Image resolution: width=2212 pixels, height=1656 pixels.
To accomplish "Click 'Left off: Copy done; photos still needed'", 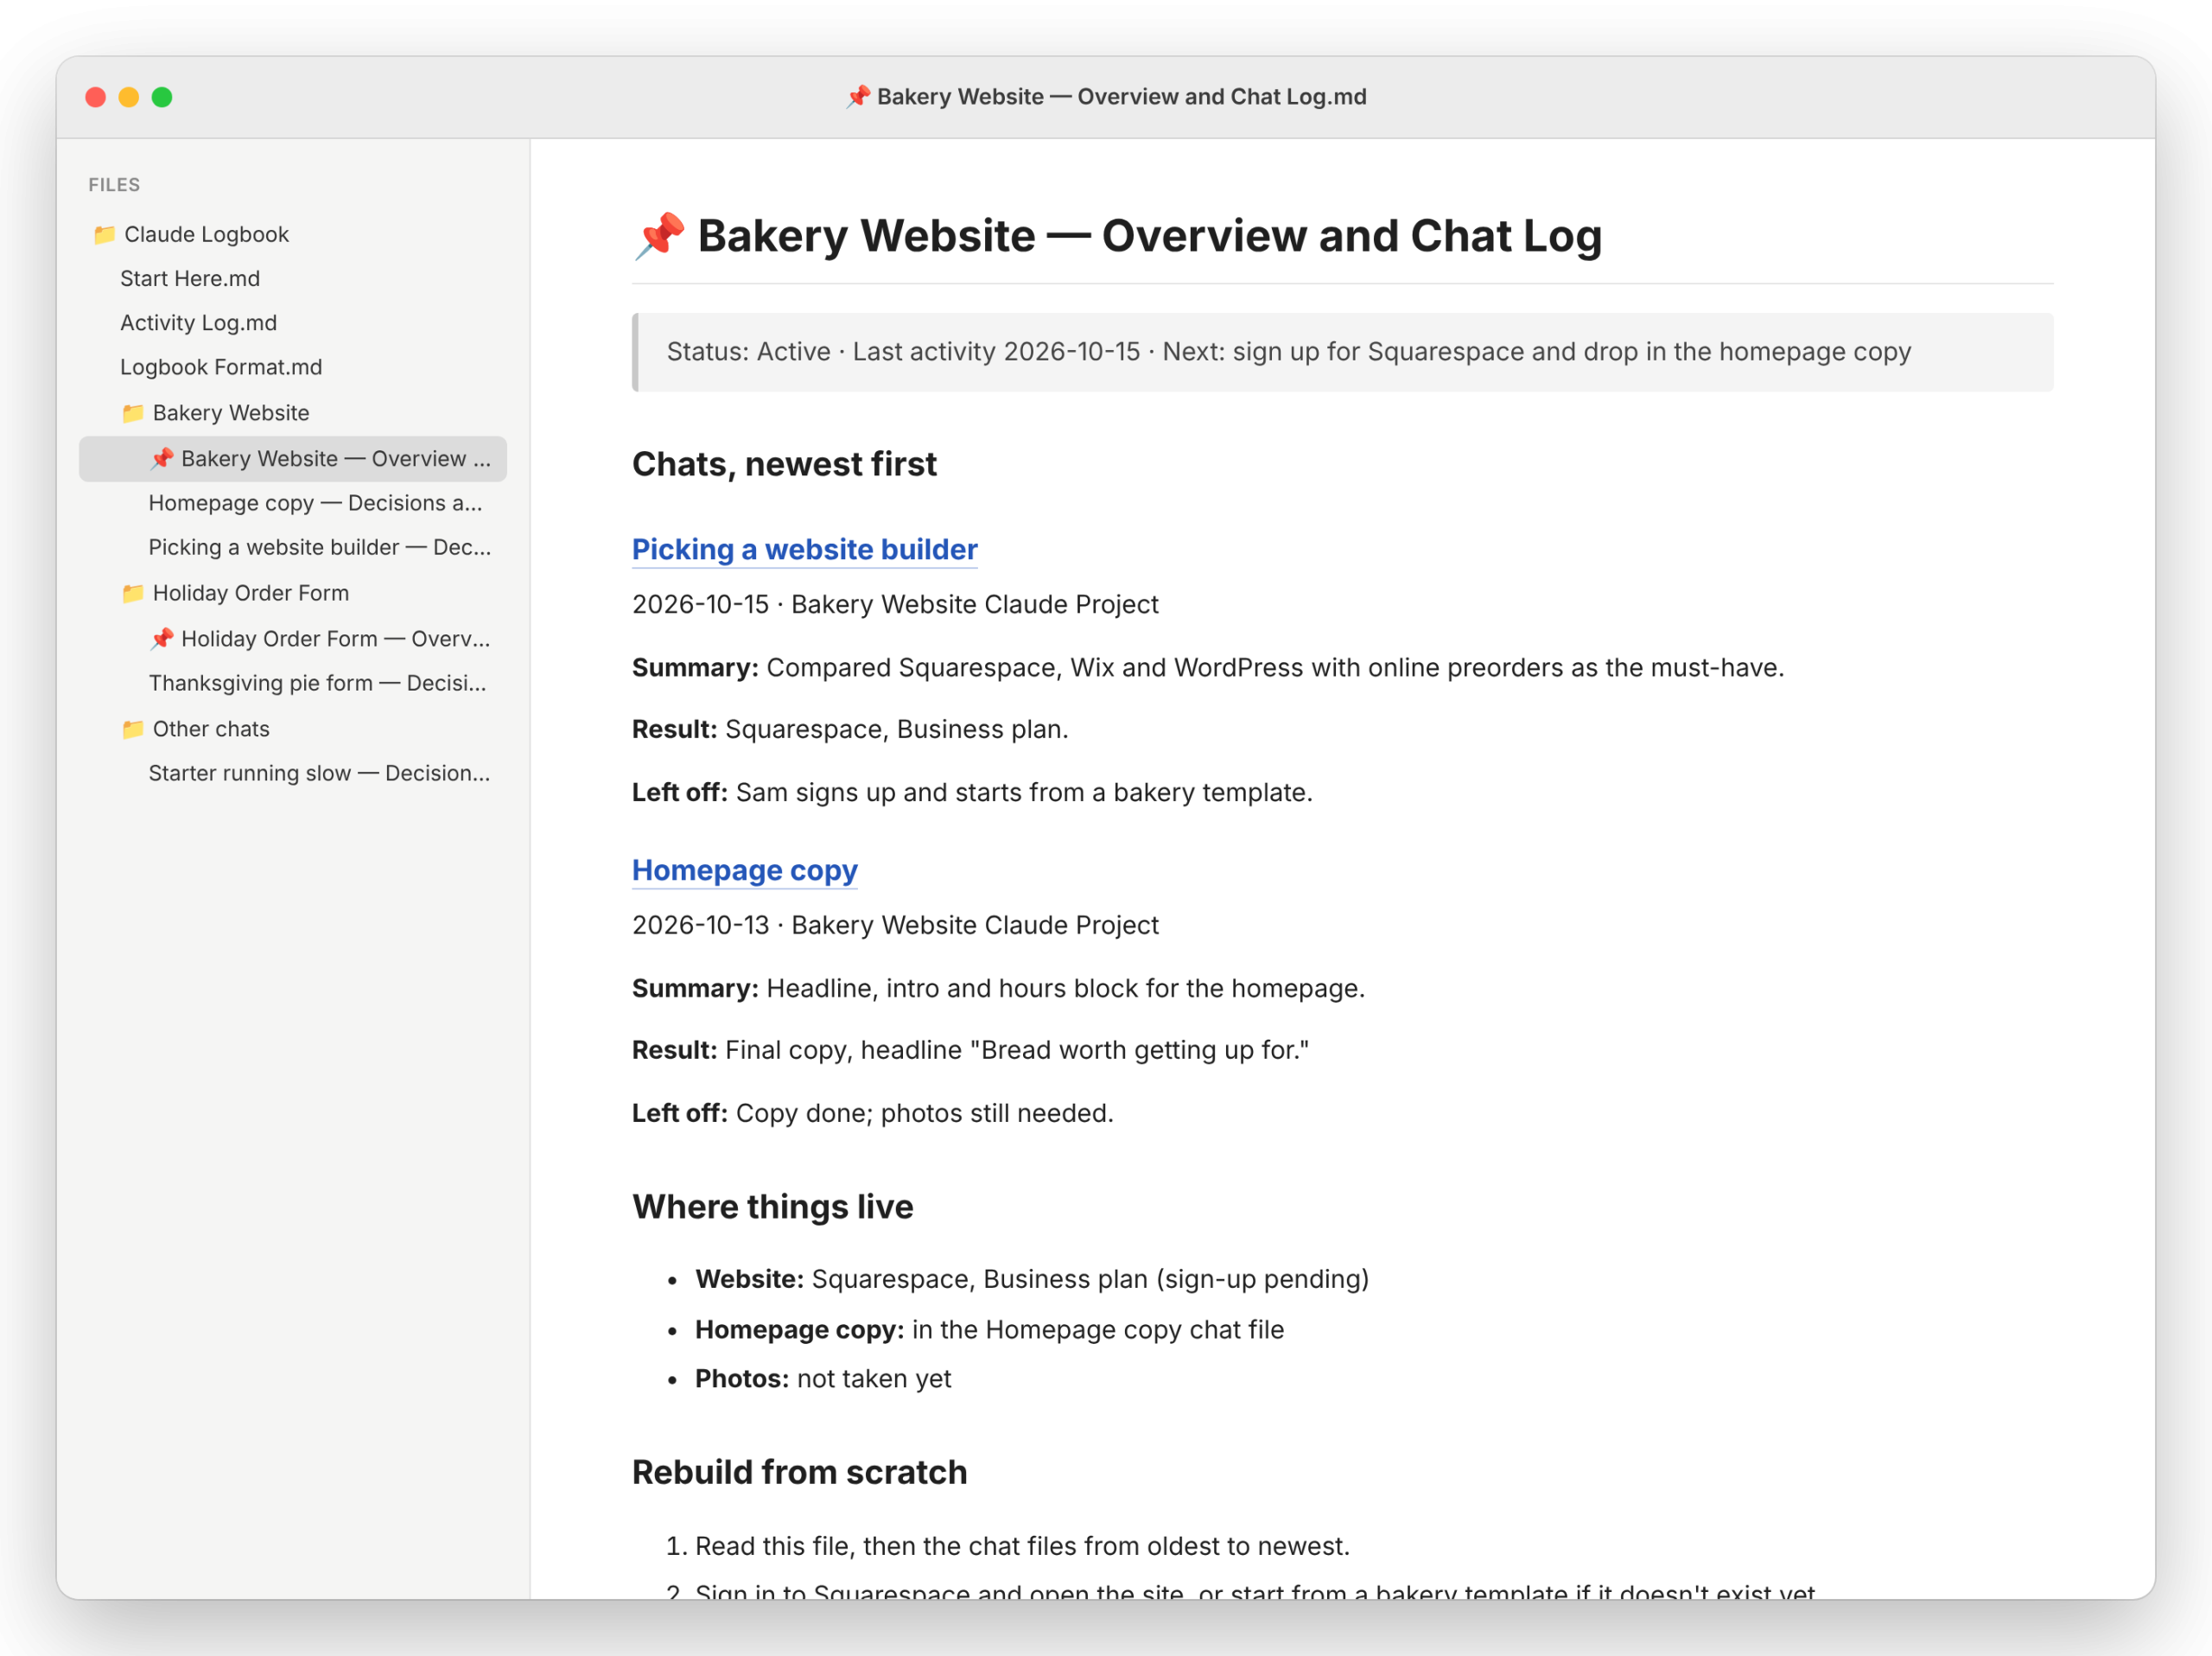I will (x=872, y=1113).
